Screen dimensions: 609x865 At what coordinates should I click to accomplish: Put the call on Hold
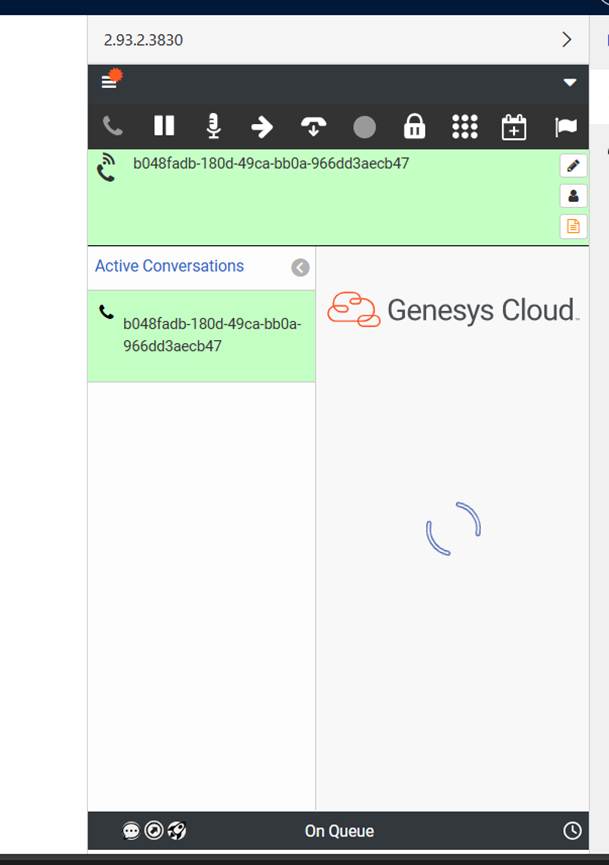(x=164, y=127)
